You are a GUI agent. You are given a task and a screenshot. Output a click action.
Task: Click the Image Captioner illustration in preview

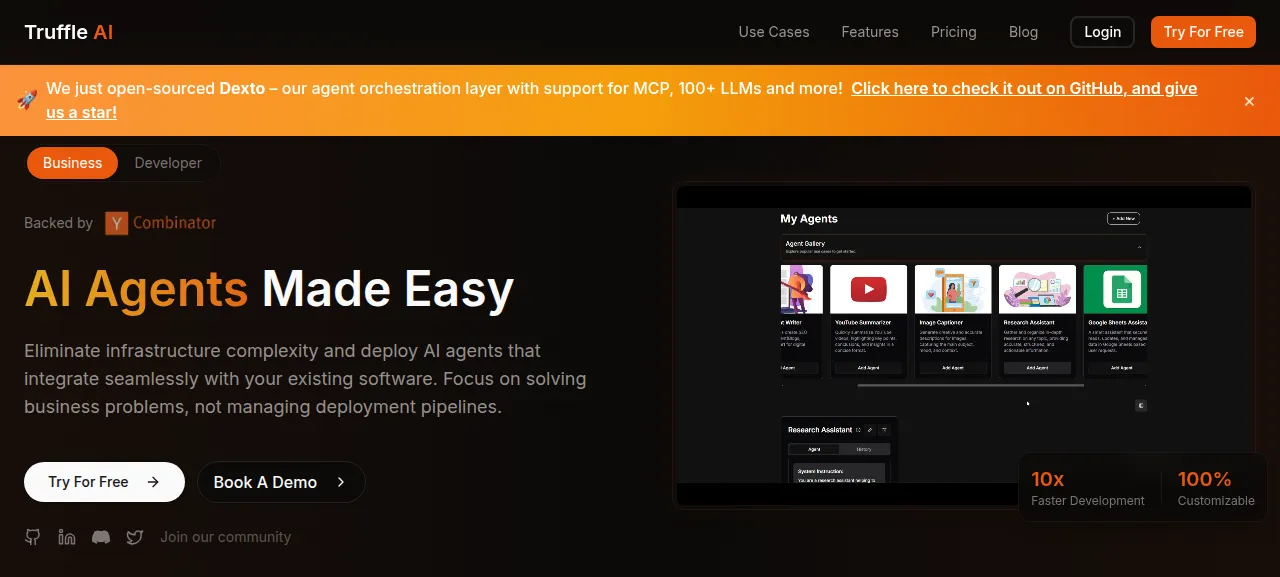click(x=953, y=289)
